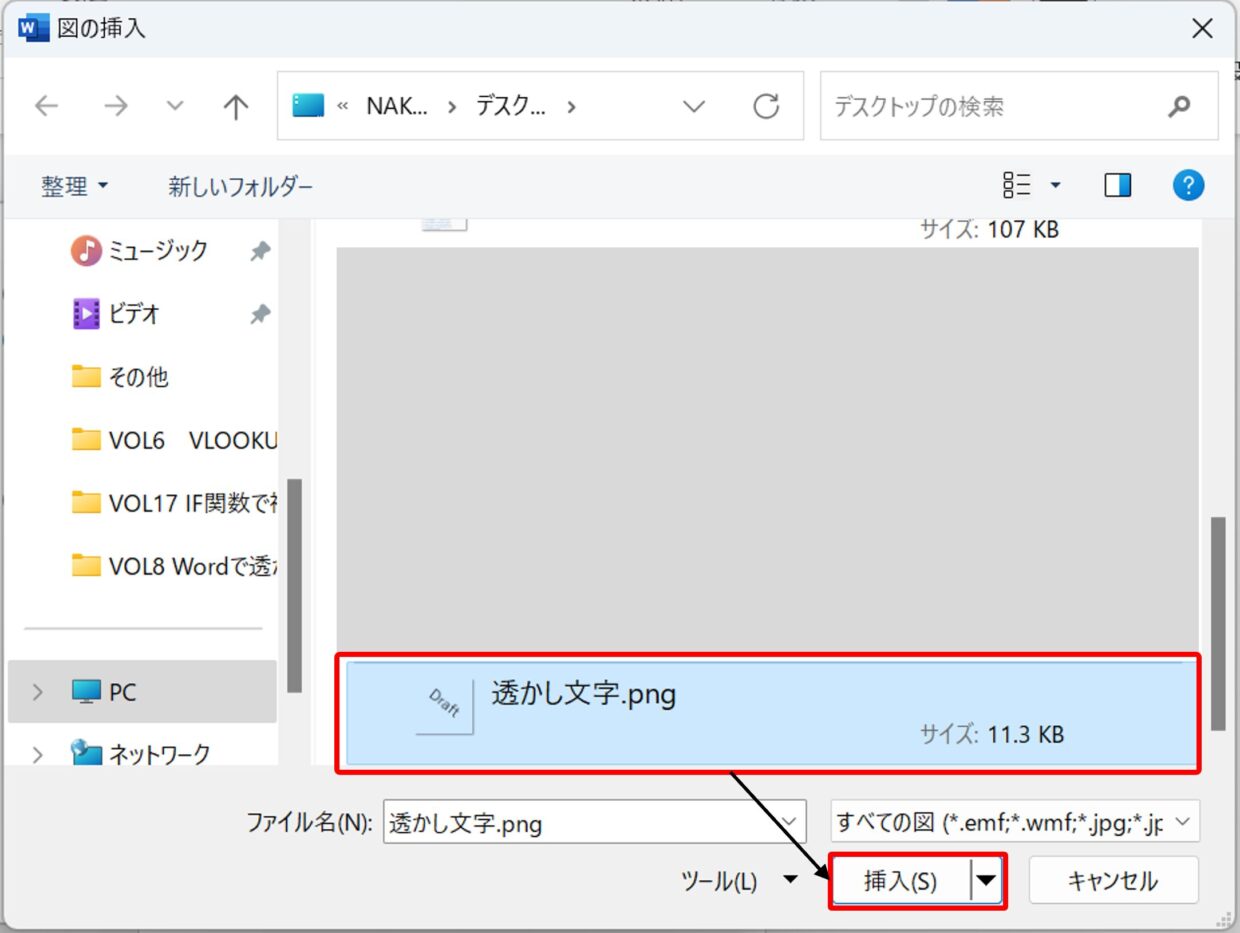The width and height of the screenshot is (1240, 933).
Task: Open the help question mark icon
Action: [1188, 185]
